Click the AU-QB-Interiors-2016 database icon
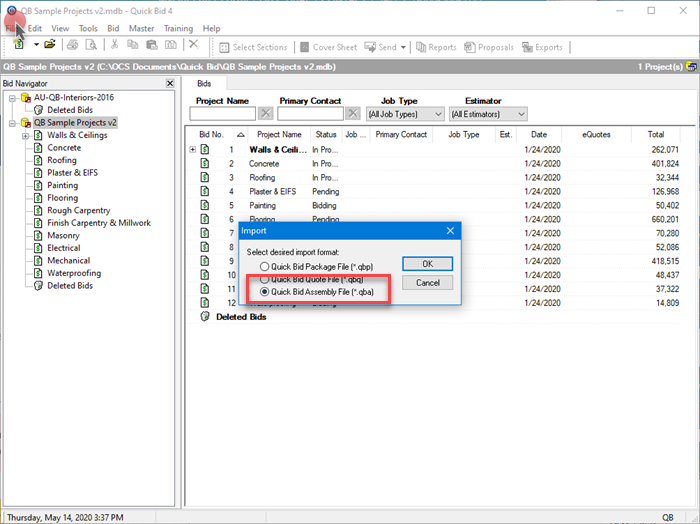 pyautogui.click(x=26, y=98)
